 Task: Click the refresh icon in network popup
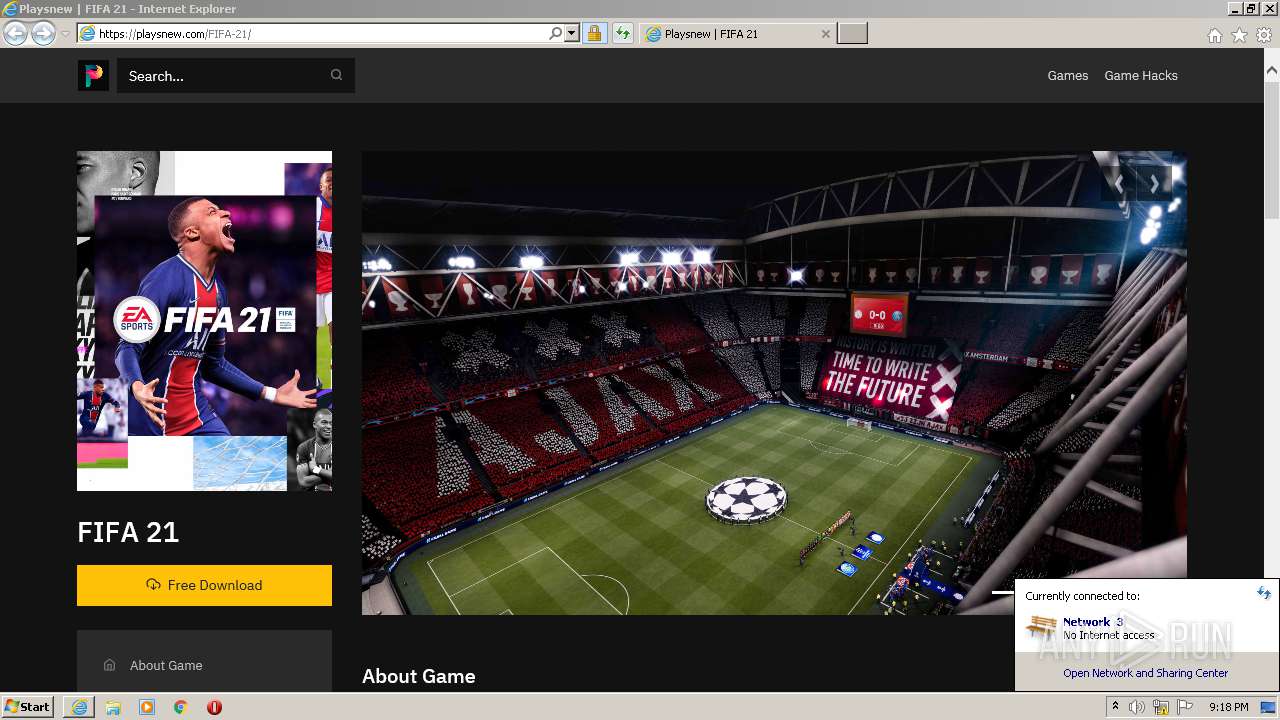point(1264,593)
